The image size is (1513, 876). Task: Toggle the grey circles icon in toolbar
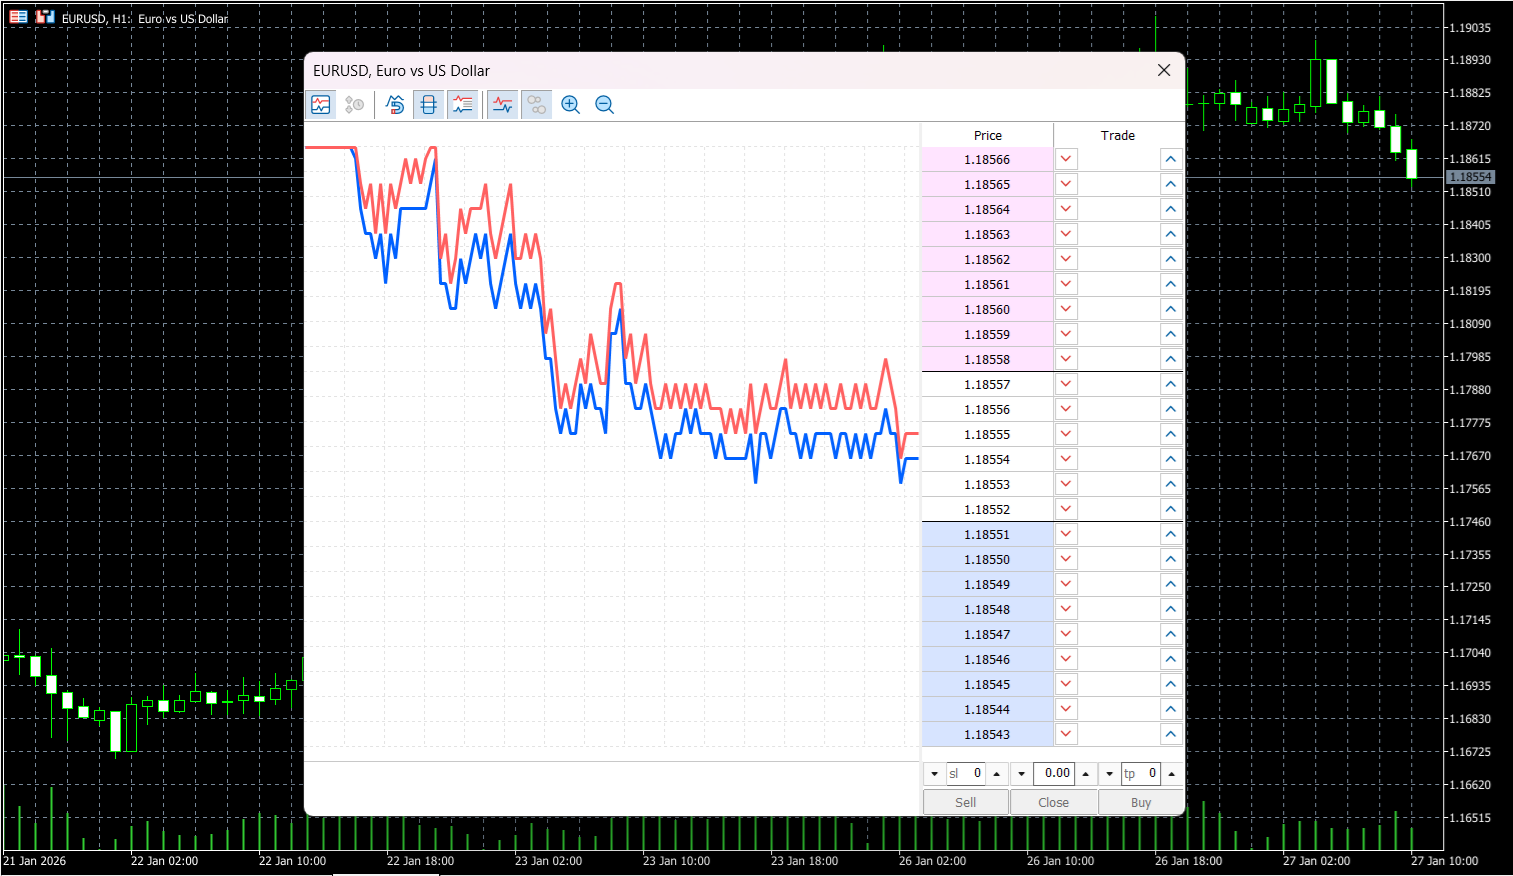point(537,104)
